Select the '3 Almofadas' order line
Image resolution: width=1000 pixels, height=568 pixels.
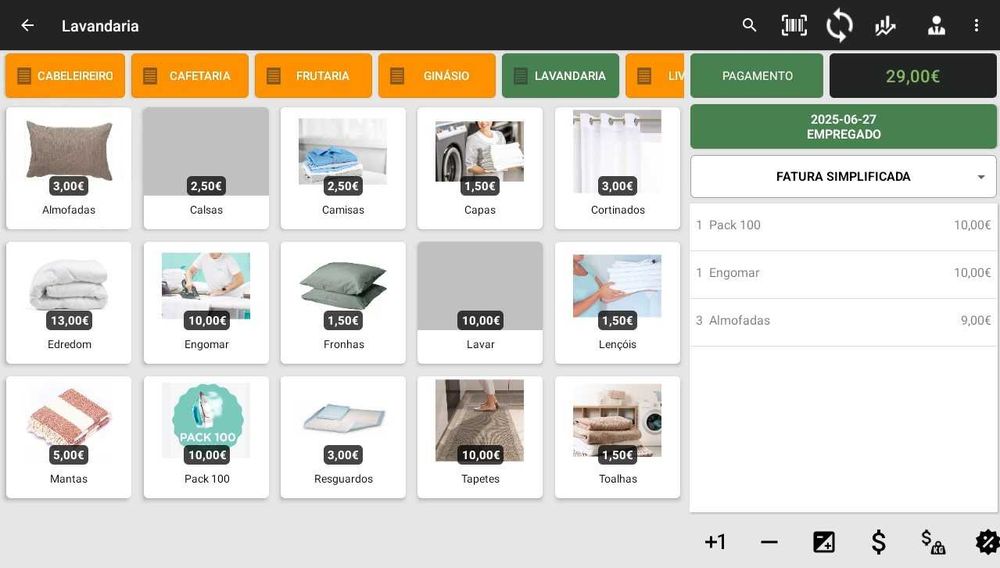click(843, 321)
